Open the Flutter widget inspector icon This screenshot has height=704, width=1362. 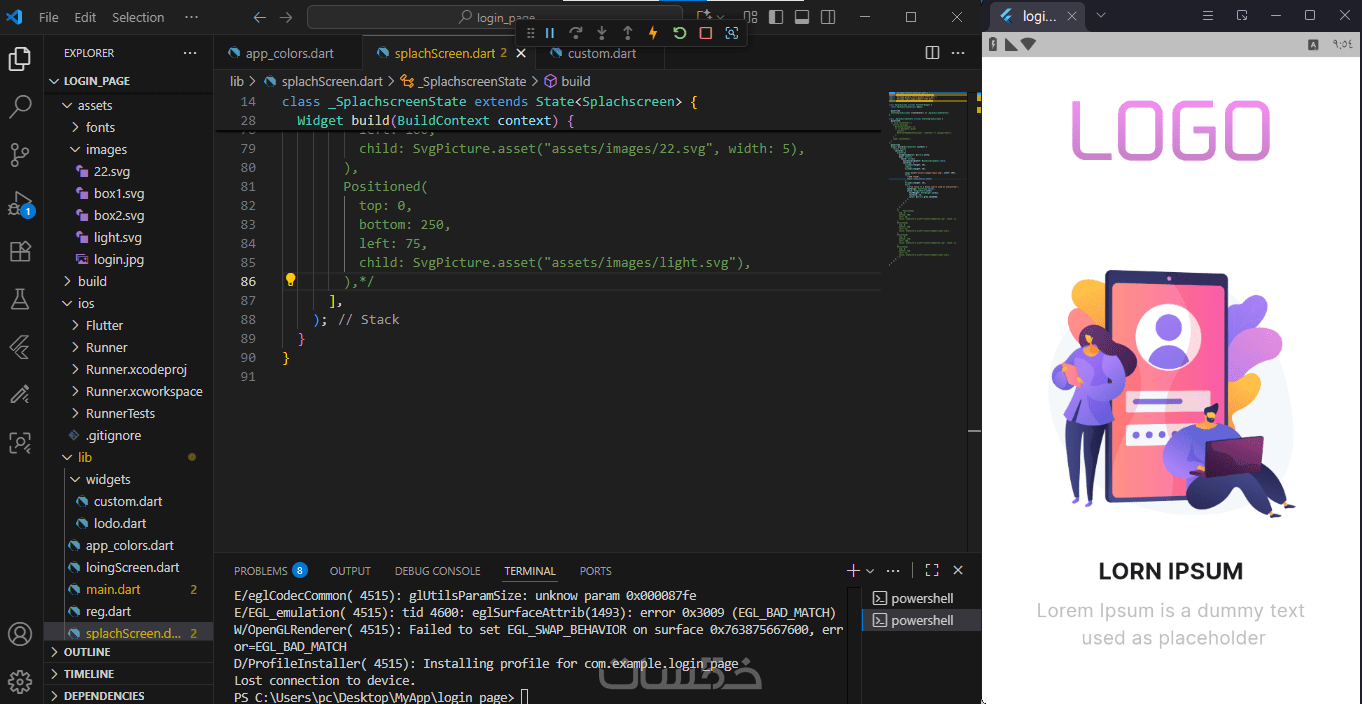click(x=732, y=33)
